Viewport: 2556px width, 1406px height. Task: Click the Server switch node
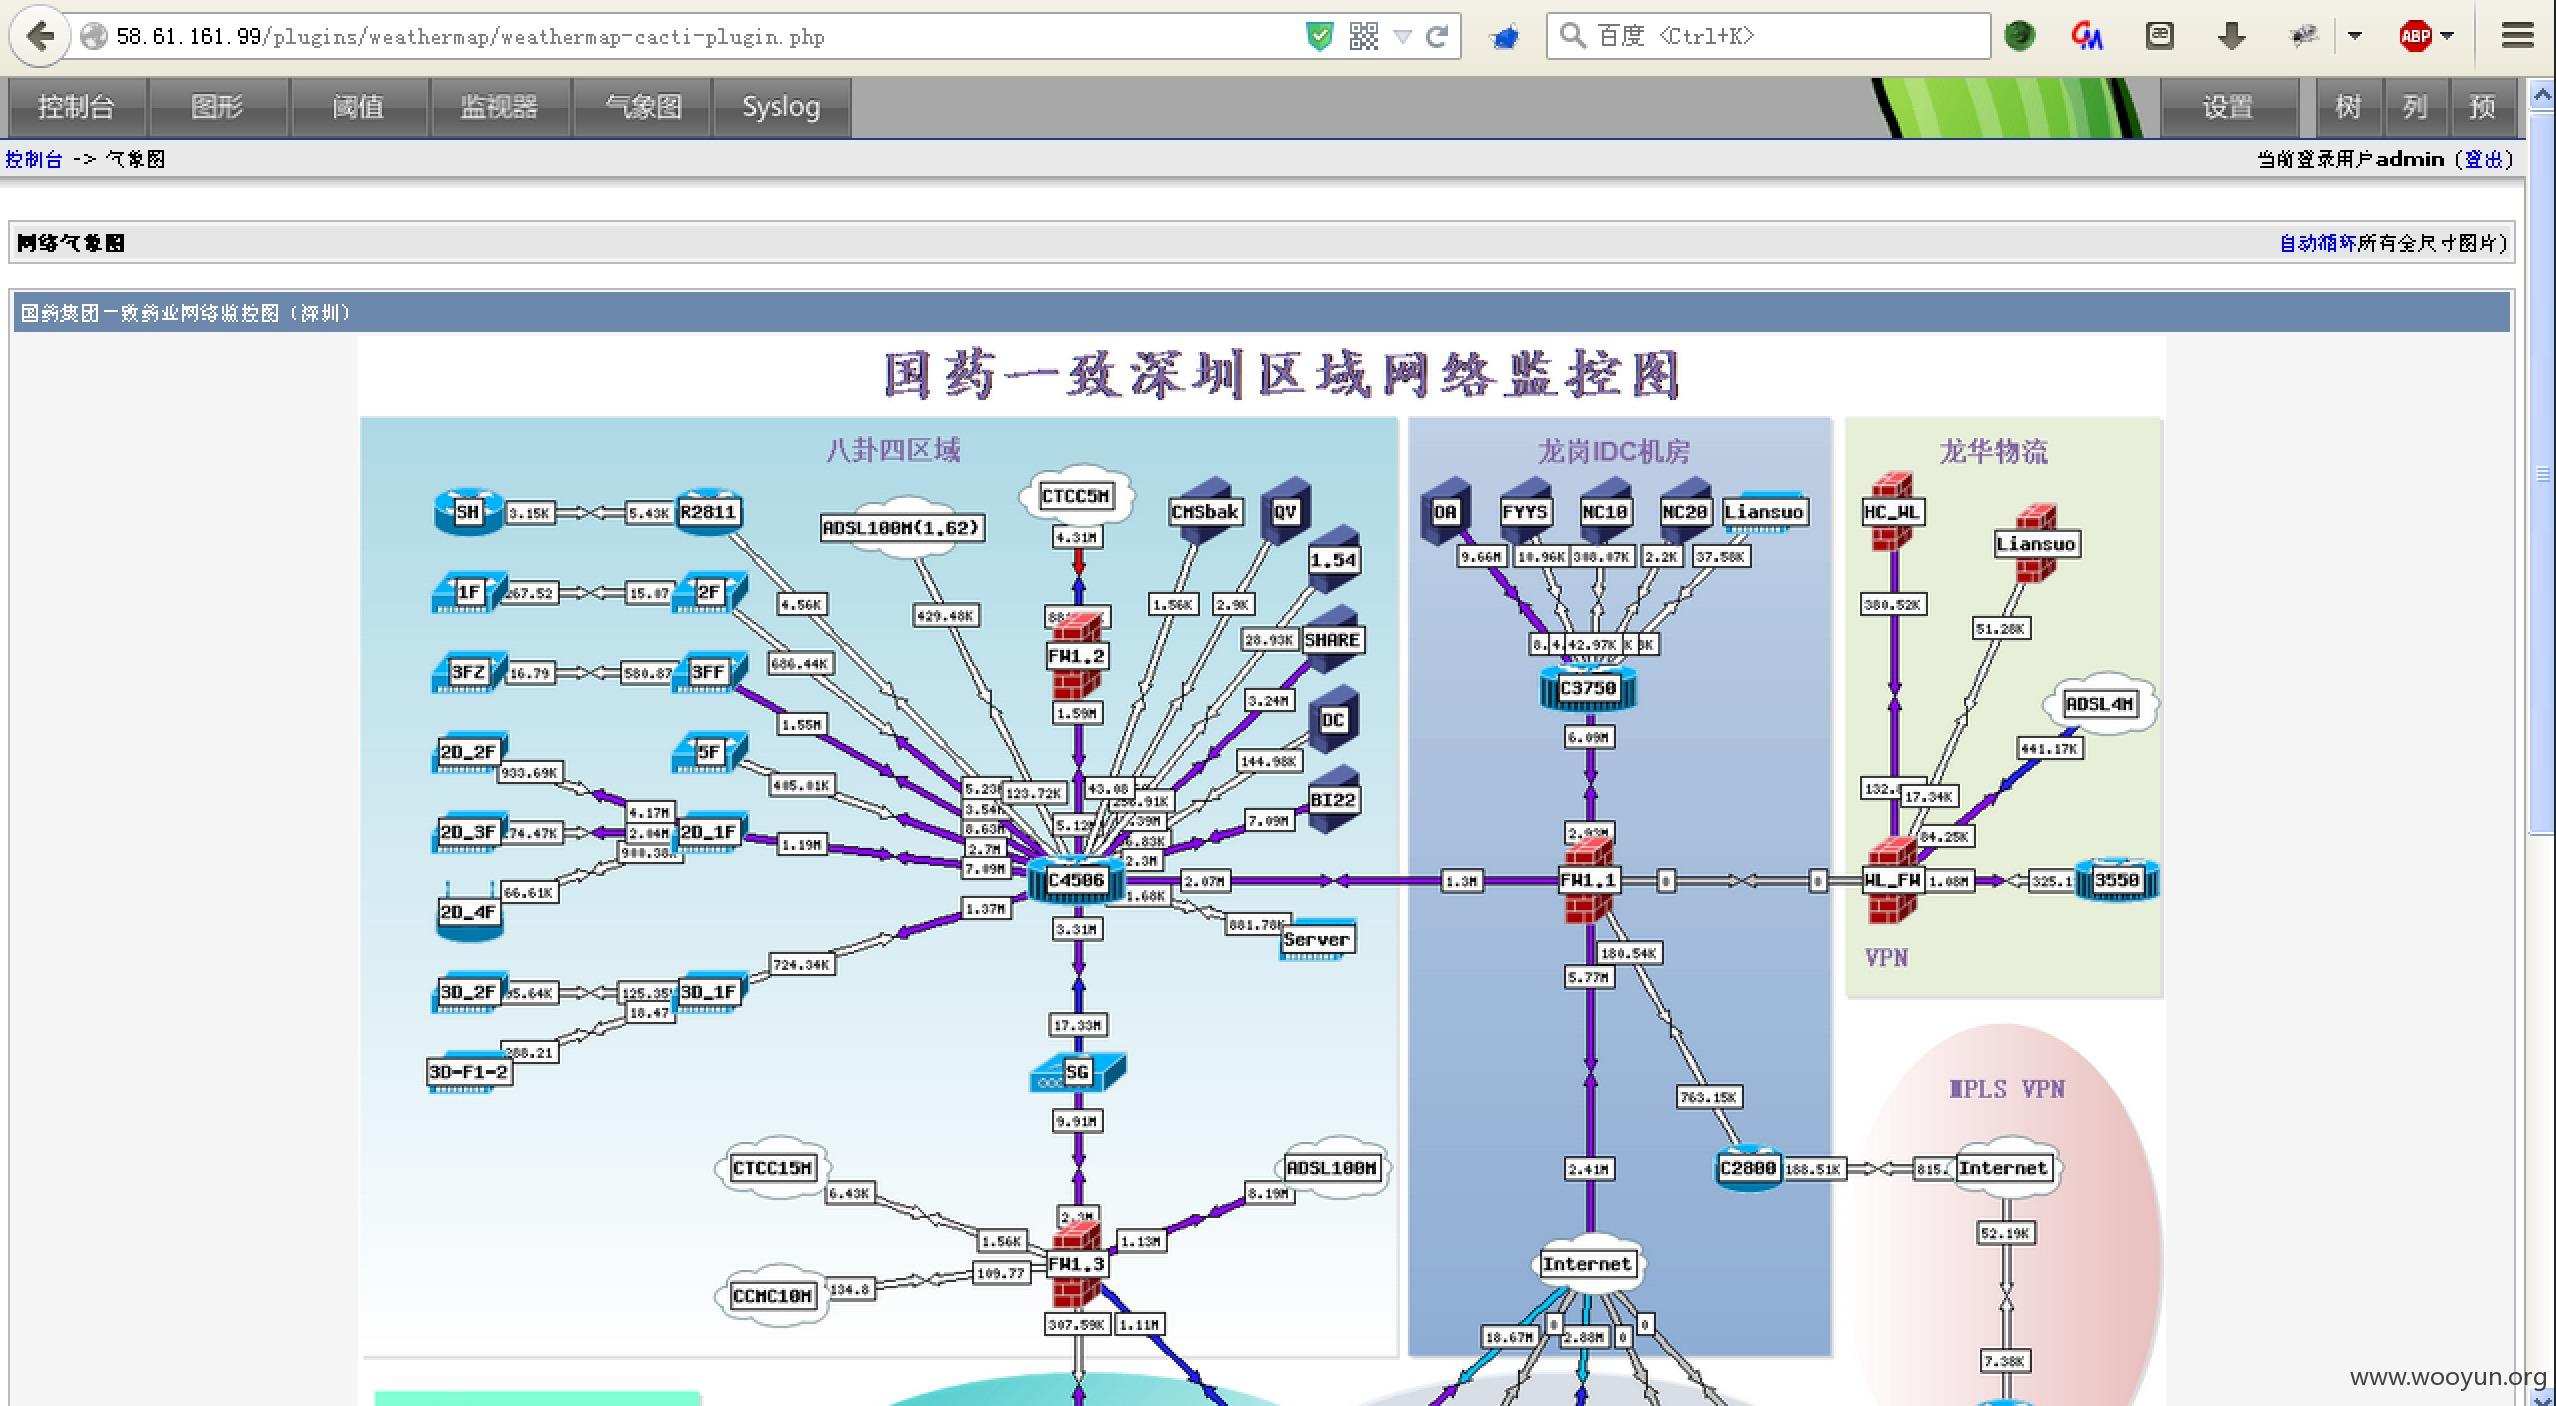pyautogui.click(x=1317, y=940)
